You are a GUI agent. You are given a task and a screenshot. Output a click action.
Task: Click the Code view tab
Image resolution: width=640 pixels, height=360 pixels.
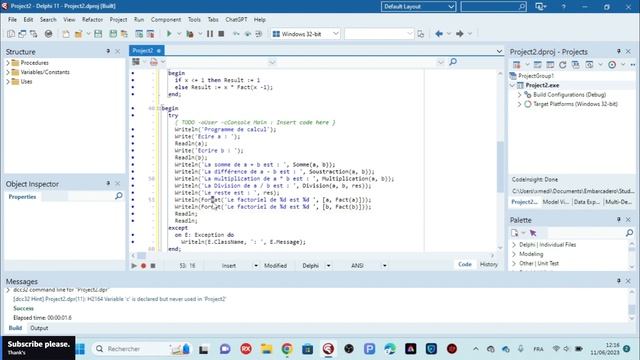click(464, 264)
